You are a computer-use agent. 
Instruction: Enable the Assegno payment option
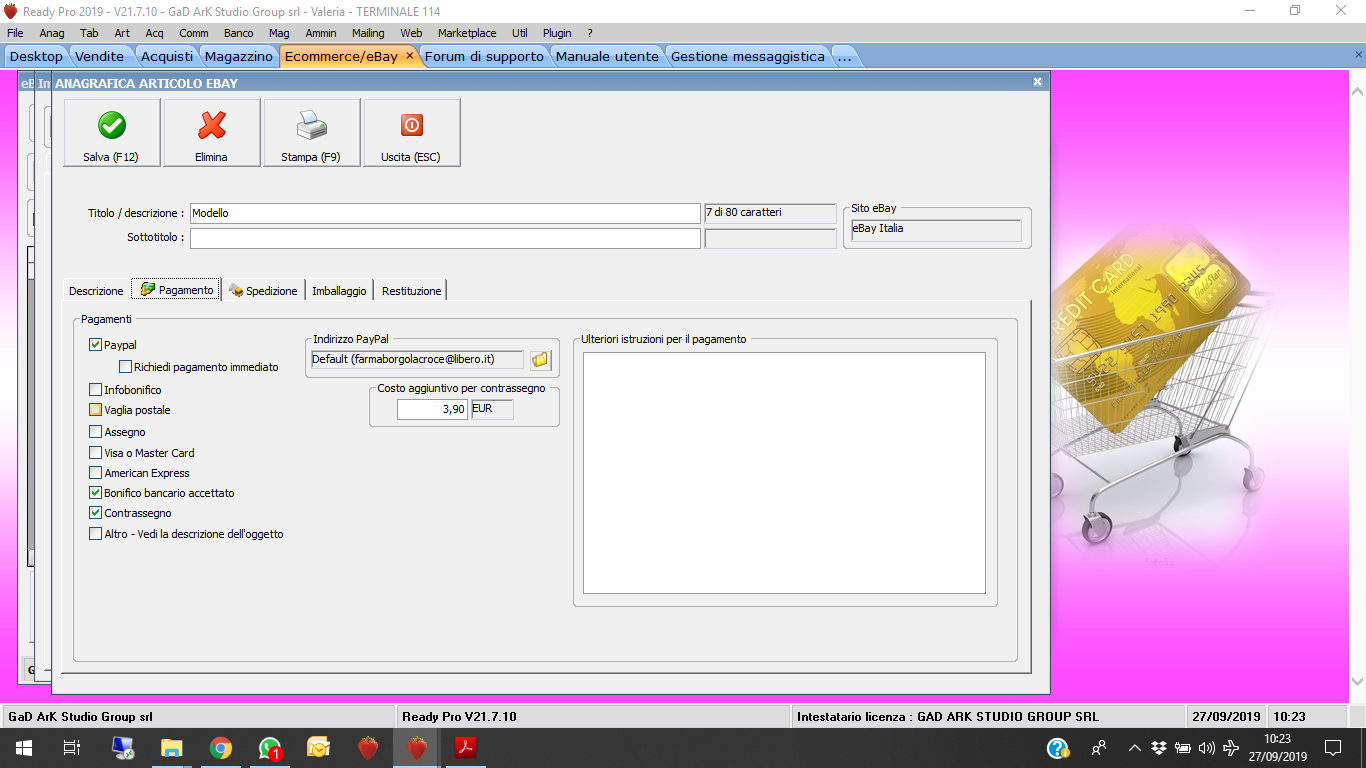tap(96, 432)
